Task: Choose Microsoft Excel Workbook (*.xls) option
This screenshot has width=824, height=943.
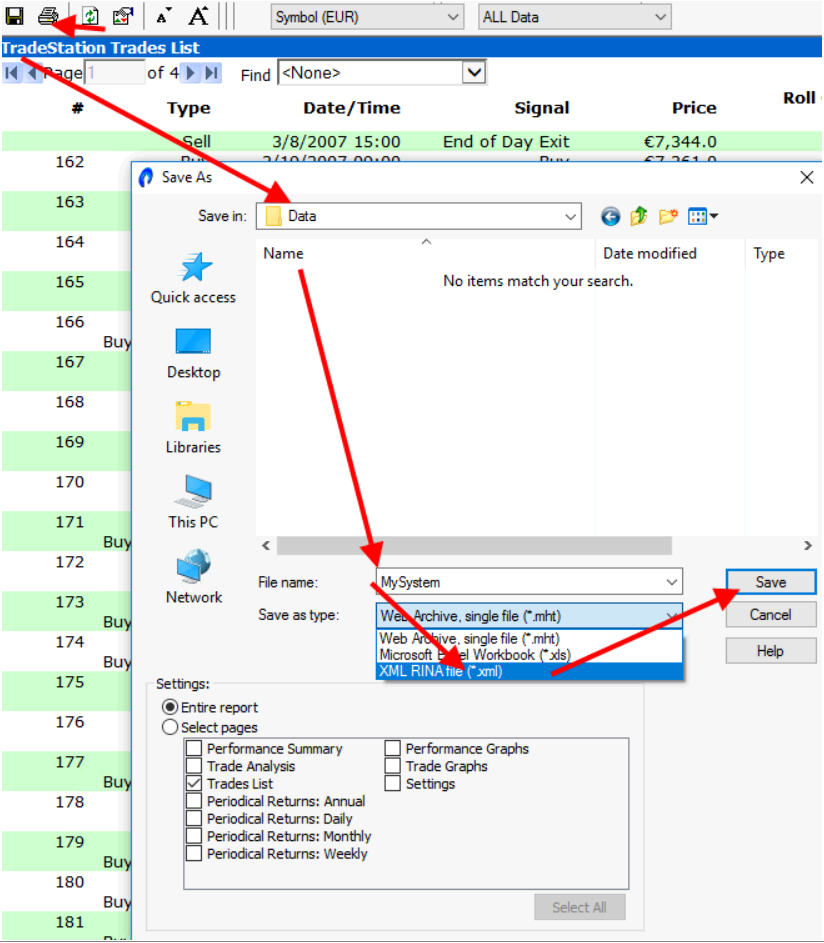Action: coord(475,655)
